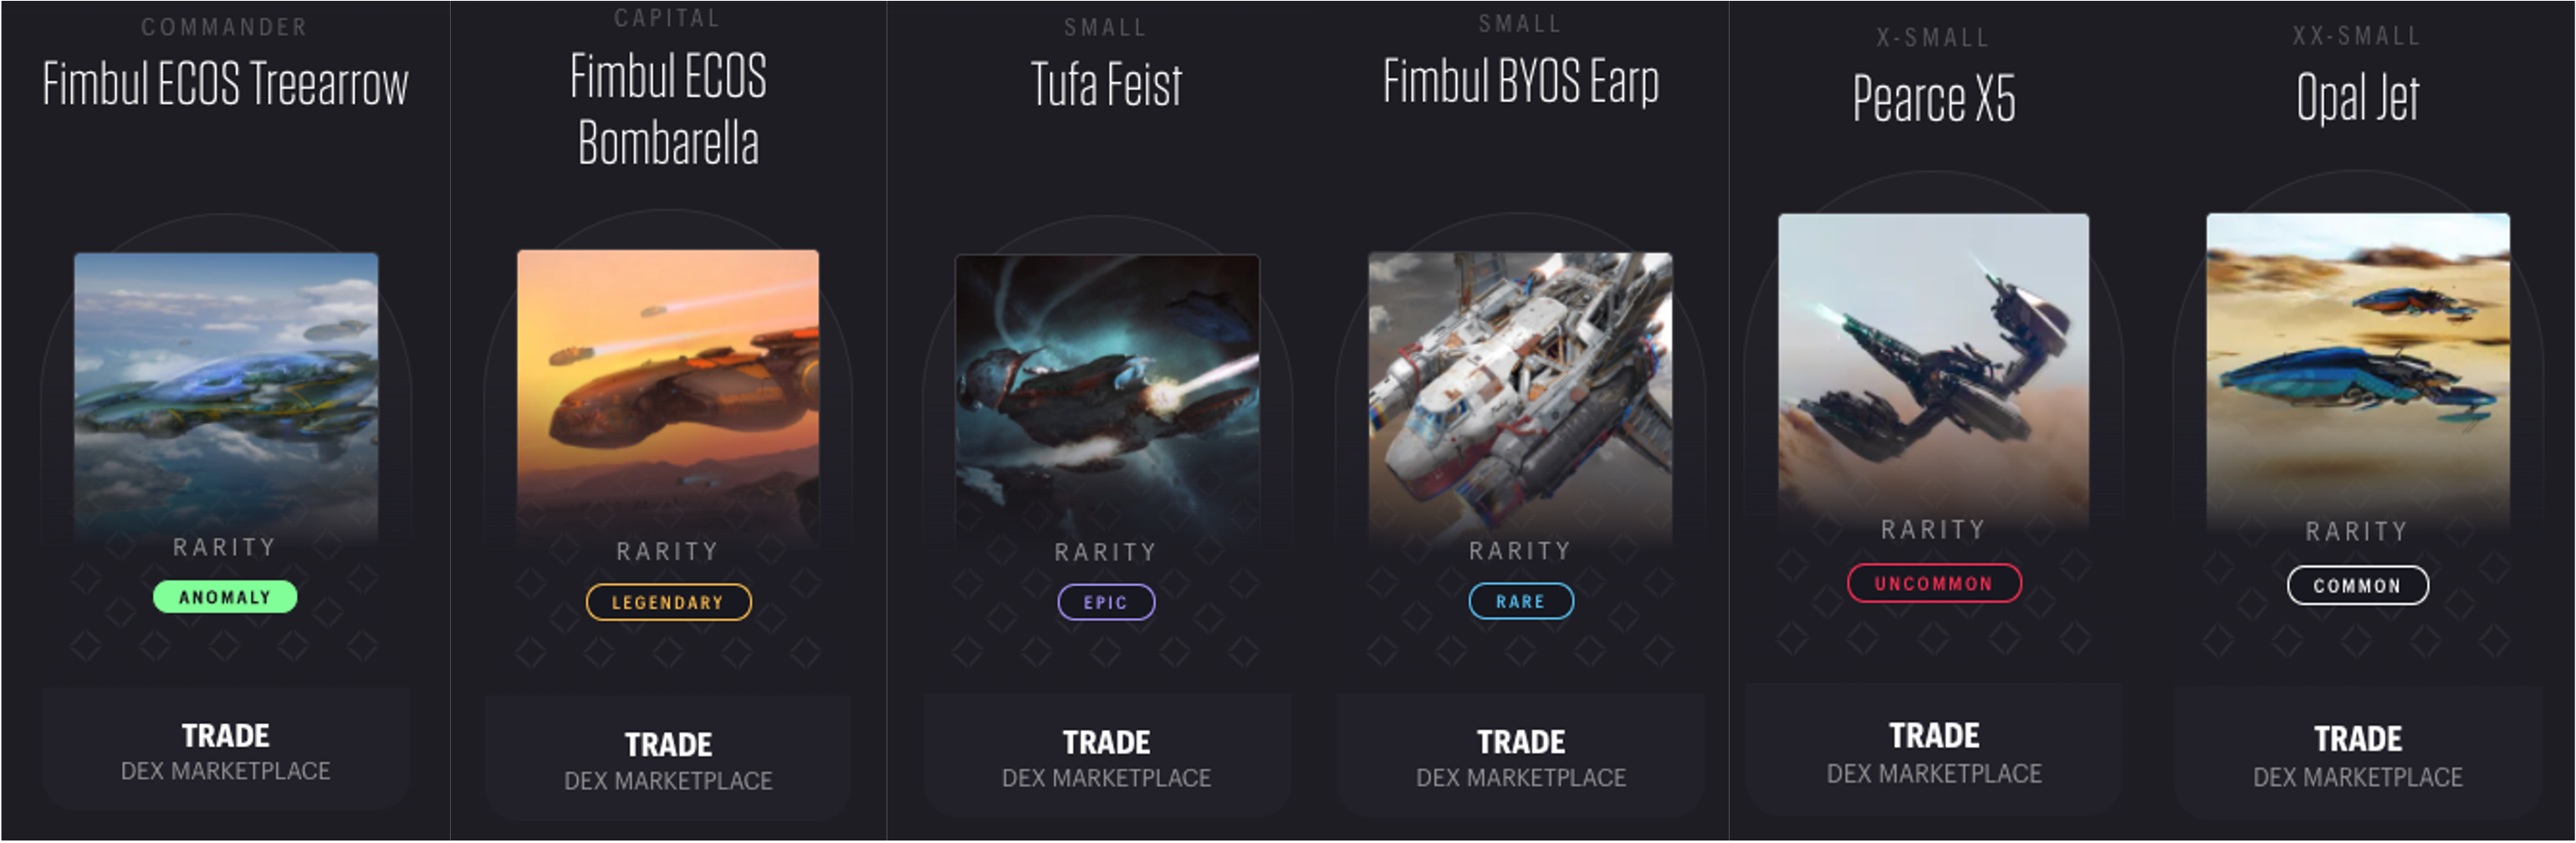Screen dimensions: 2576x843
Task: Trade Fimbul ECOS Bombarella on DEX Marketplace
Action: 668,759
